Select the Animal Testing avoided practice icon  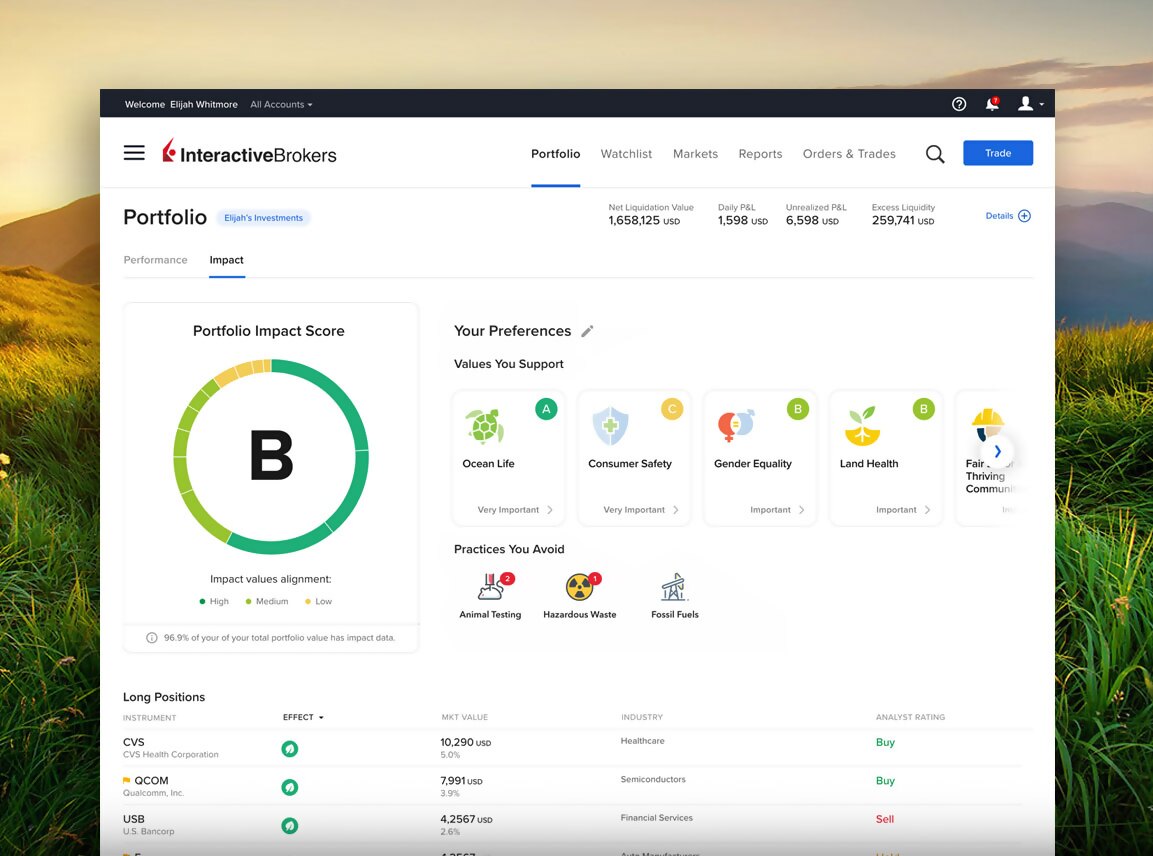coord(489,588)
